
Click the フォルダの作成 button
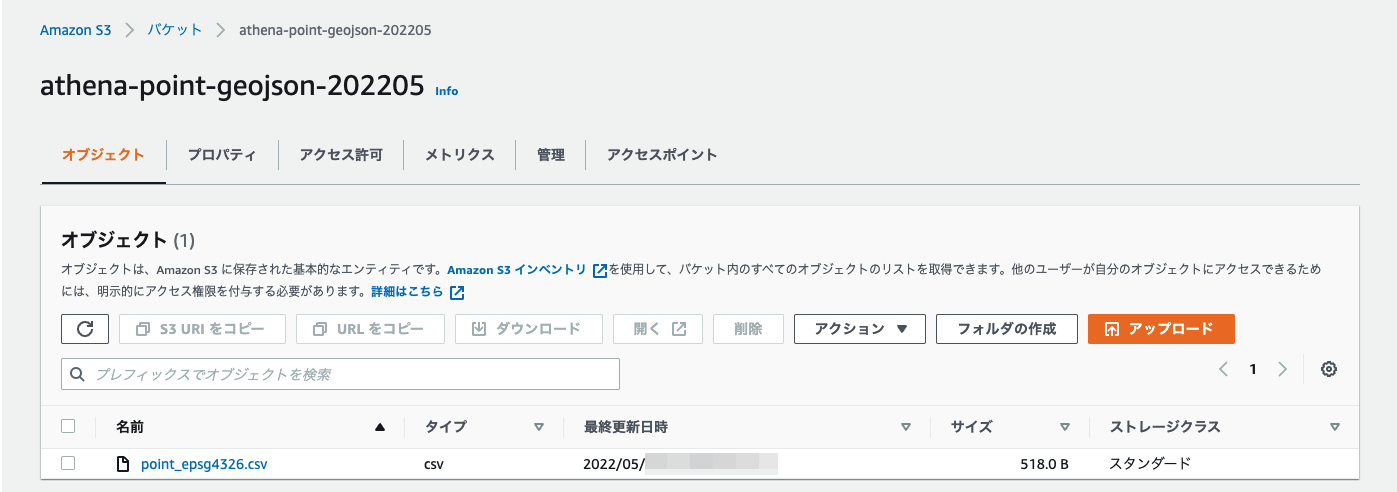tap(1007, 329)
